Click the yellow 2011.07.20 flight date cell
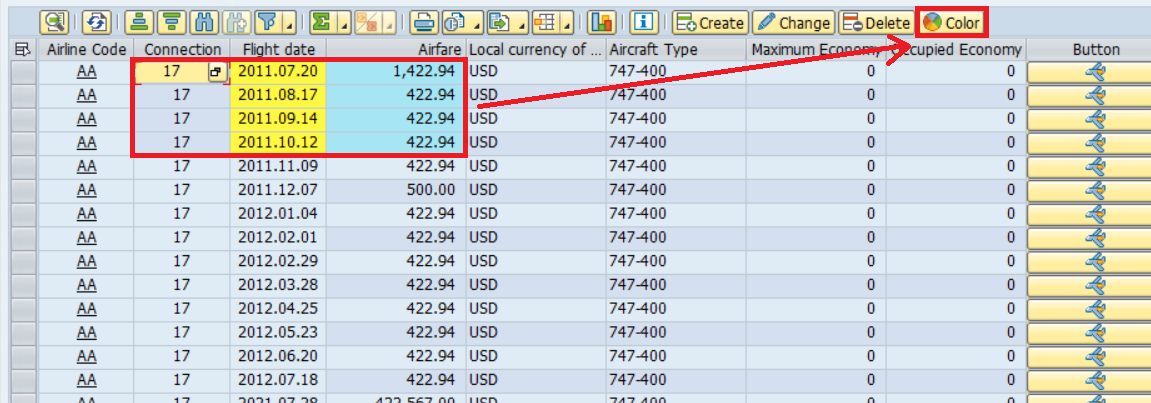The height and width of the screenshot is (403, 1151). pyautogui.click(x=278, y=72)
